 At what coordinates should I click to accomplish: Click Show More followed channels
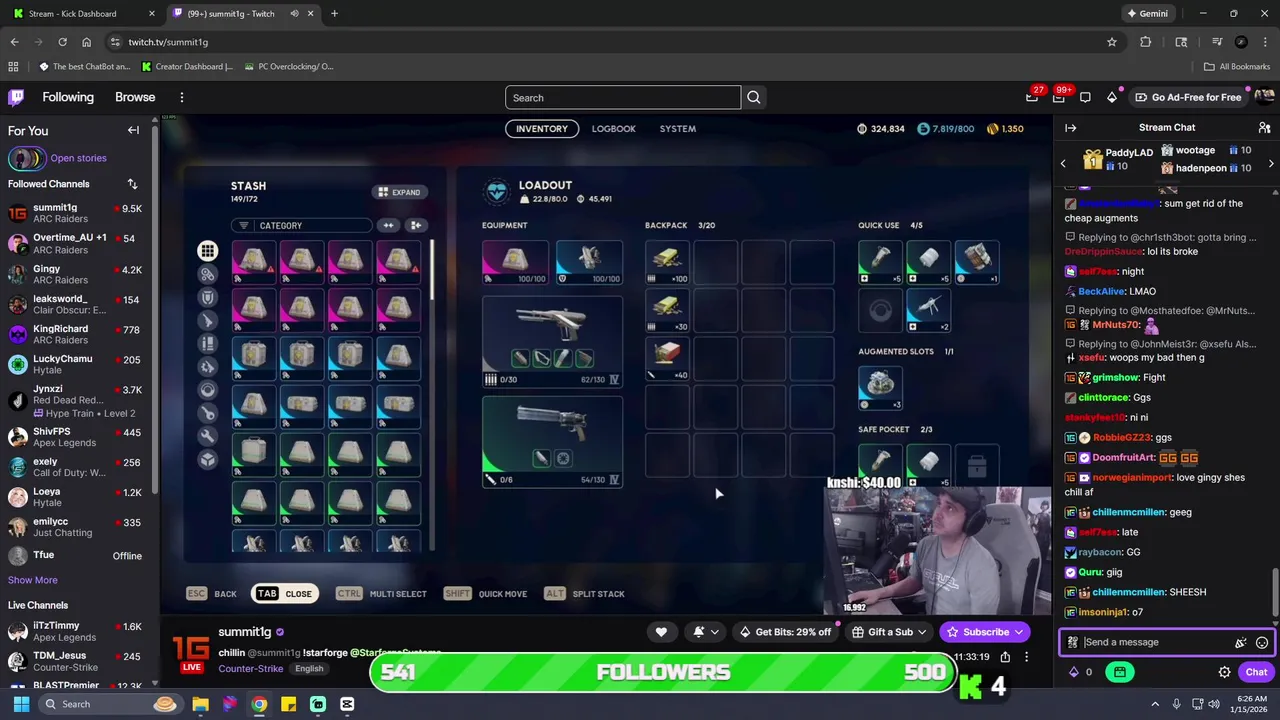(33, 580)
